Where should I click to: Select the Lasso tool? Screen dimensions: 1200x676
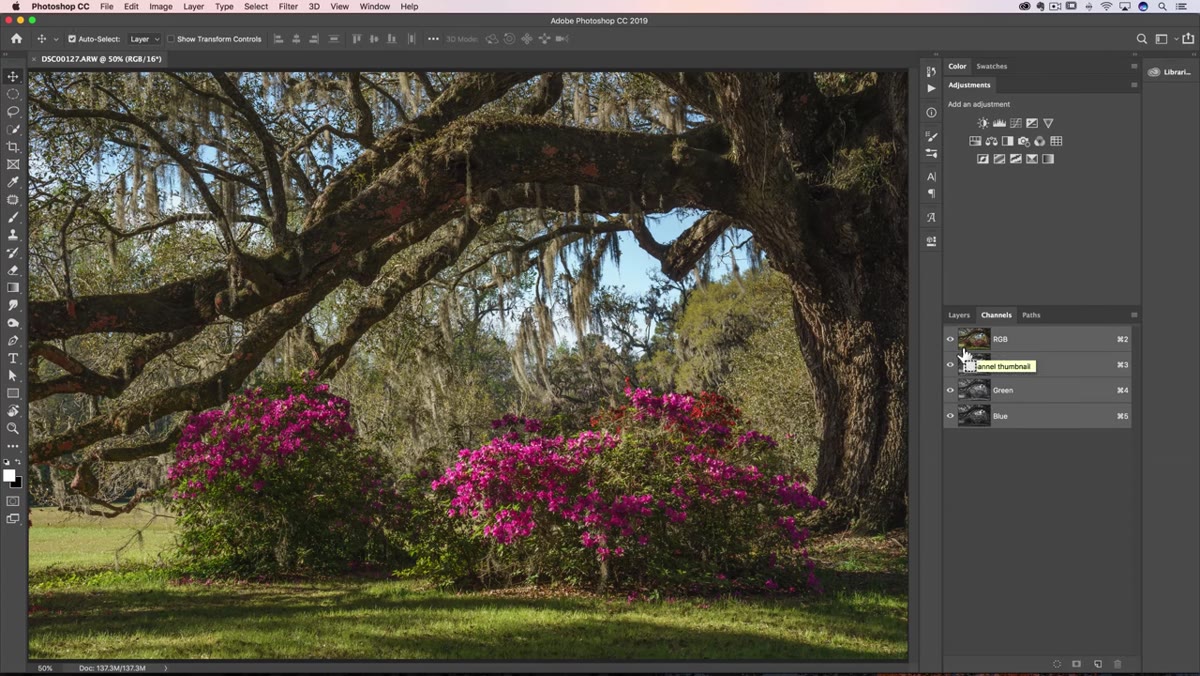tap(13, 111)
